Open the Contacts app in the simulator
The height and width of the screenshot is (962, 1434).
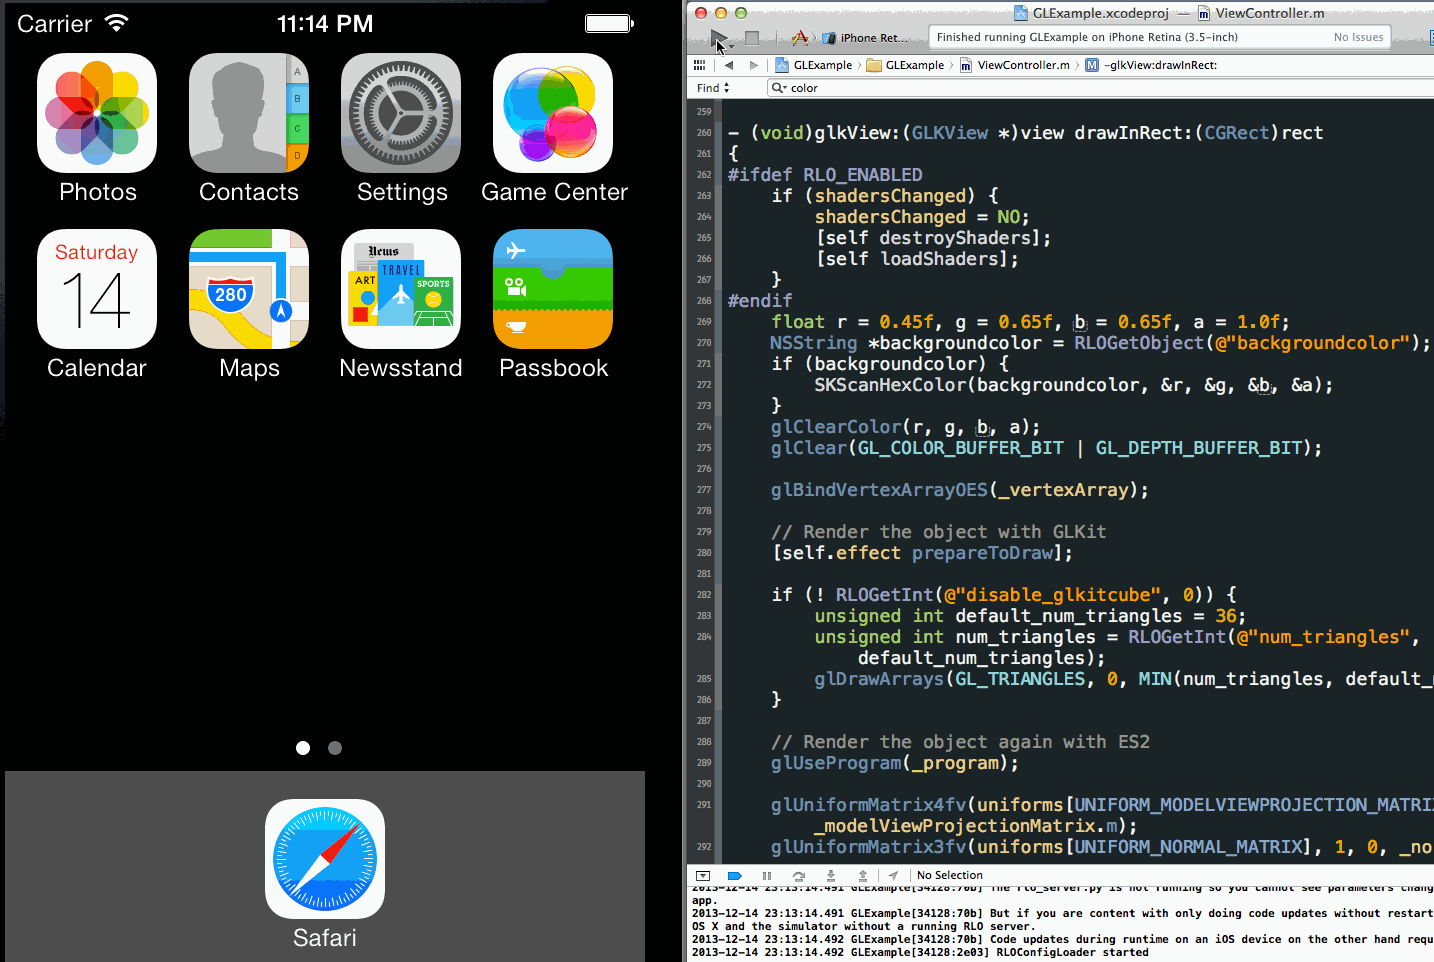[x=249, y=113]
